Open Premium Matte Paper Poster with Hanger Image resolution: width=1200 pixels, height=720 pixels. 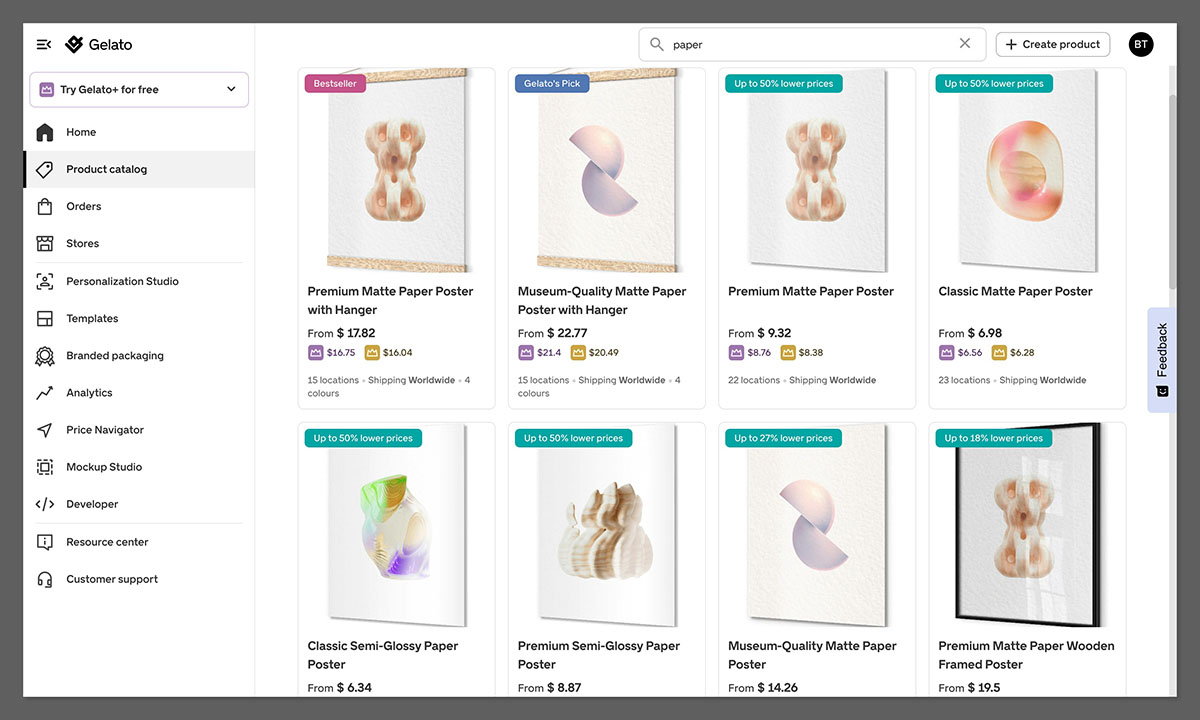[390, 300]
